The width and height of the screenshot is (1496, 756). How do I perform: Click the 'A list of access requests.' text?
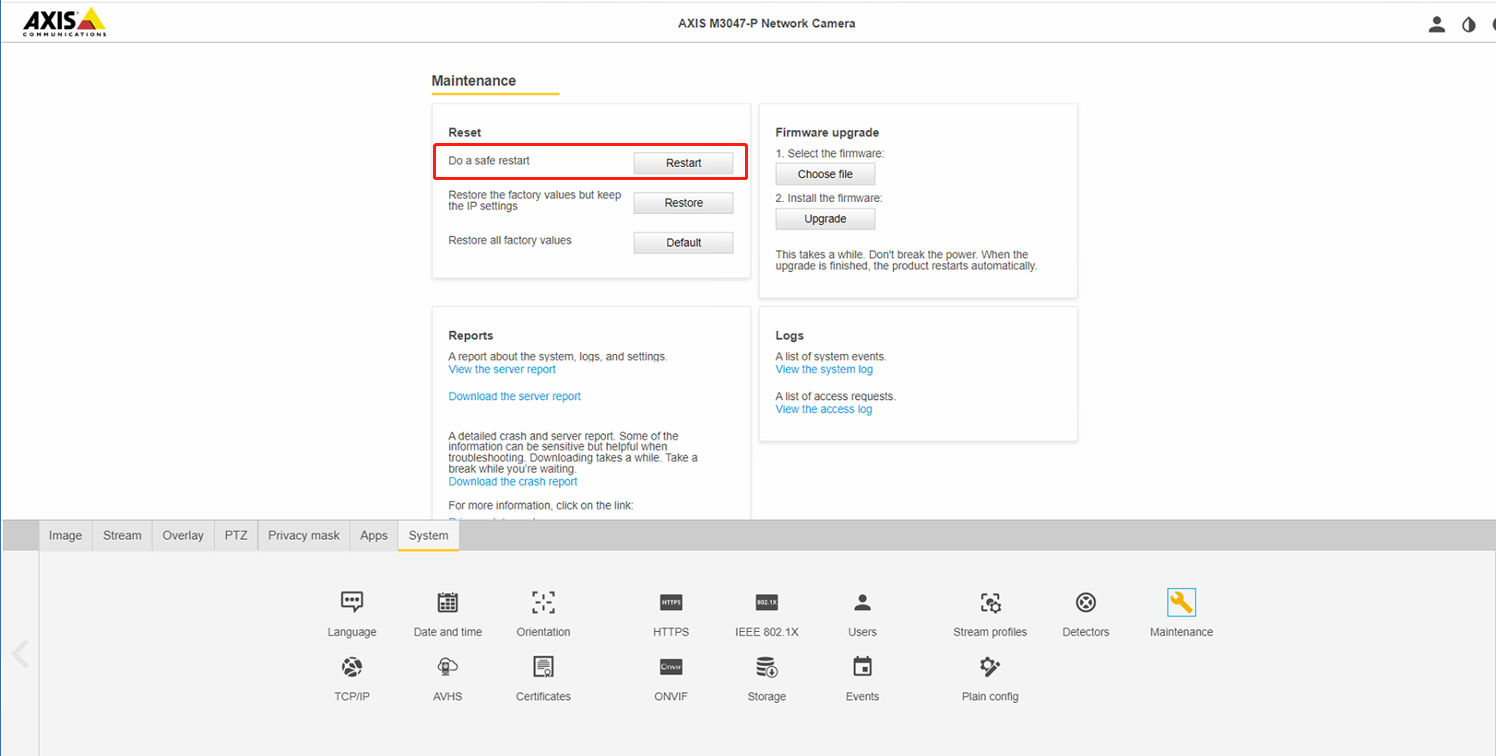click(x=835, y=397)
